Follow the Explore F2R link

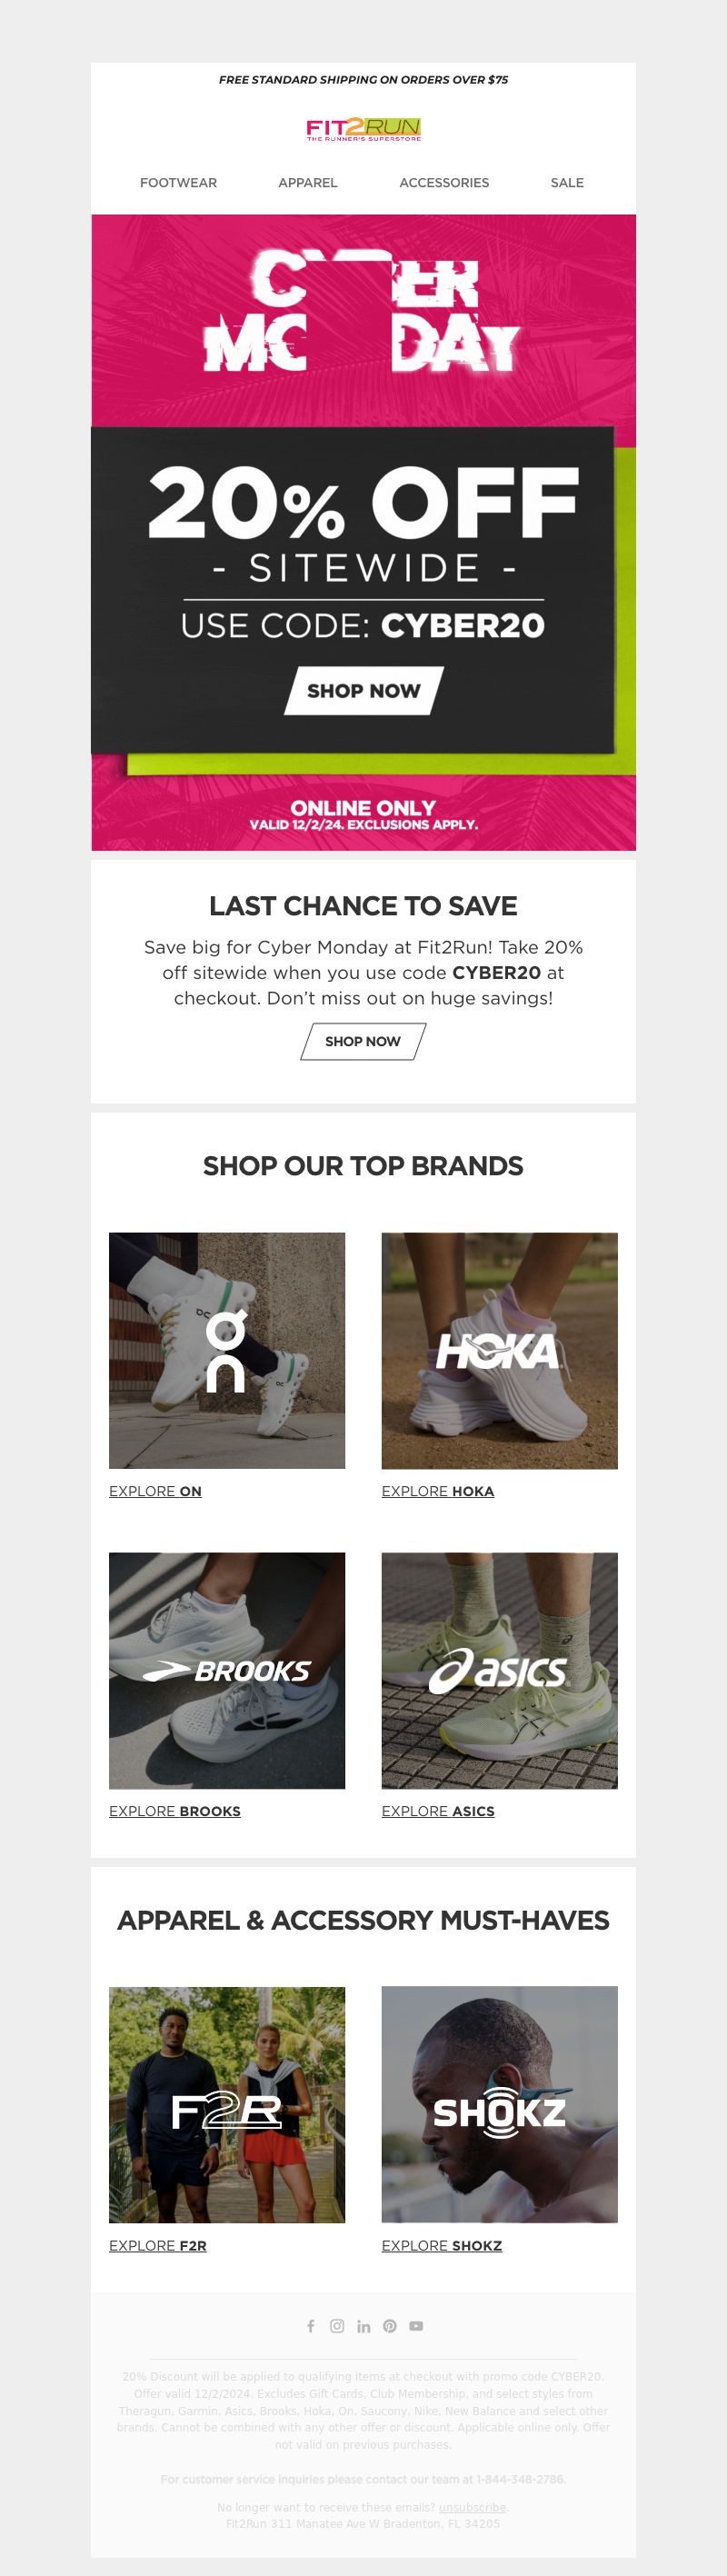click(158, 2244)
